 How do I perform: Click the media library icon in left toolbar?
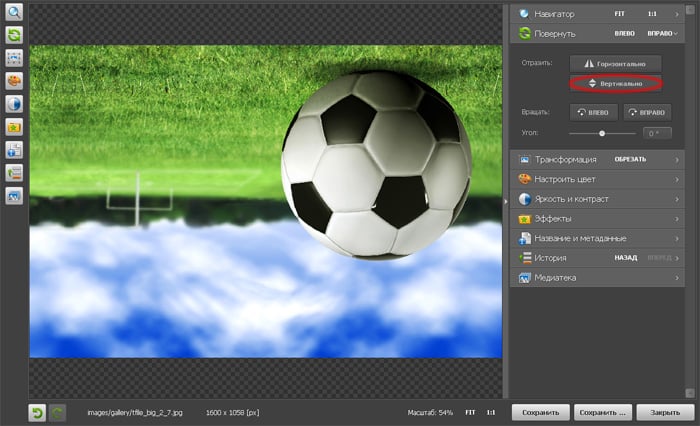(x=15, y=196)
